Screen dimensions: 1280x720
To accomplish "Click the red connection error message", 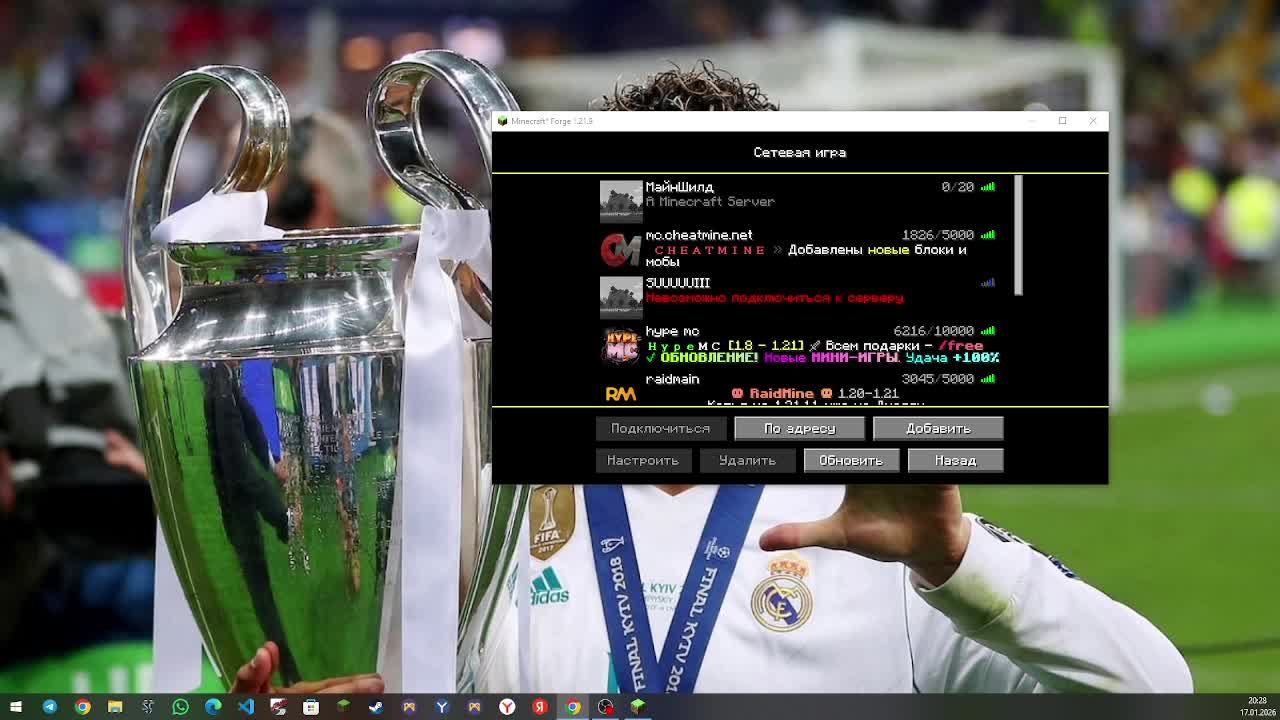I will pos(774,298).
